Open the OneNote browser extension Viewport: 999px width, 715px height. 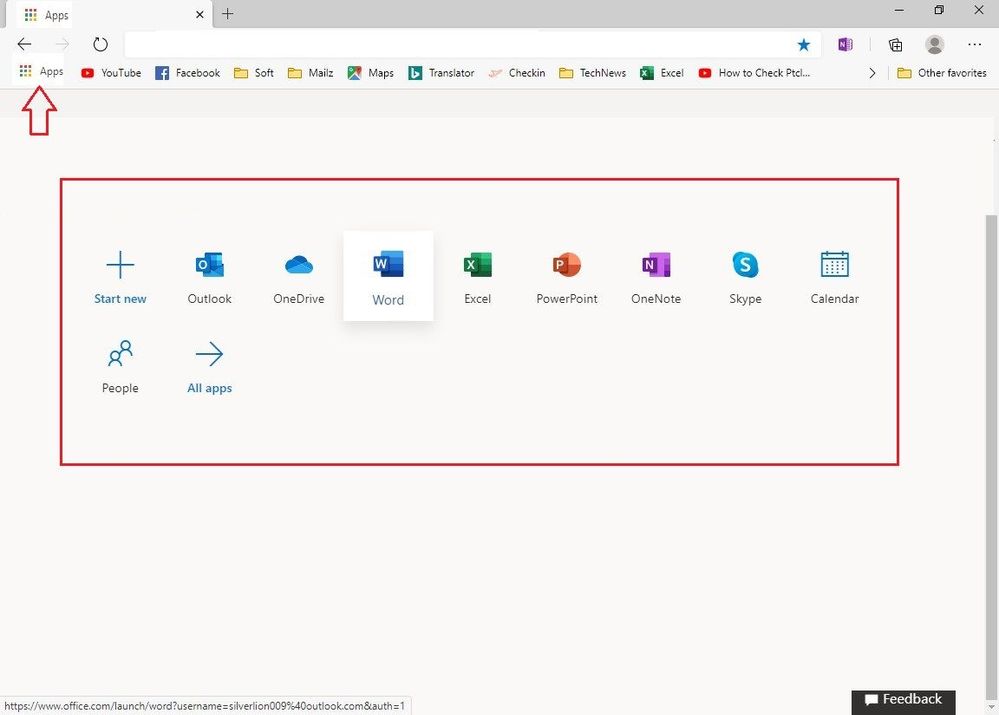[x=845, y=44]
